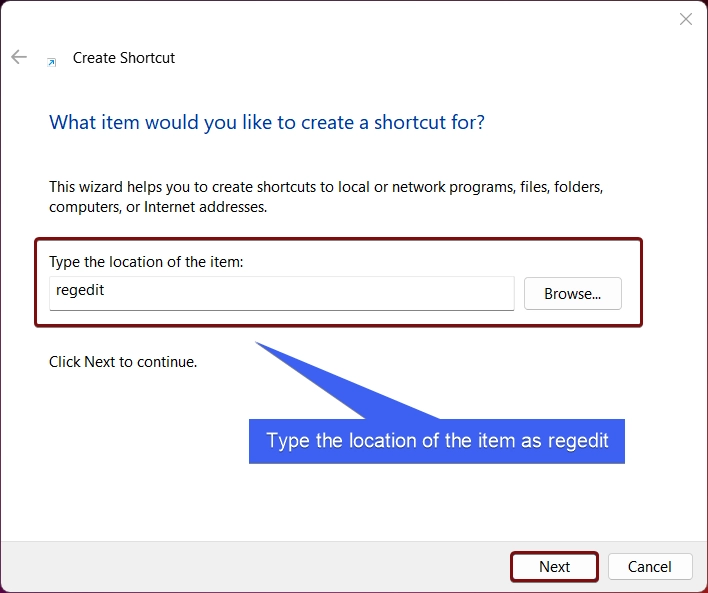Select the heading 'What item would you like to create a shortcut for?'
Image resolution: width=708 pixels, height=593 pixels.
[x=267, y=122]
